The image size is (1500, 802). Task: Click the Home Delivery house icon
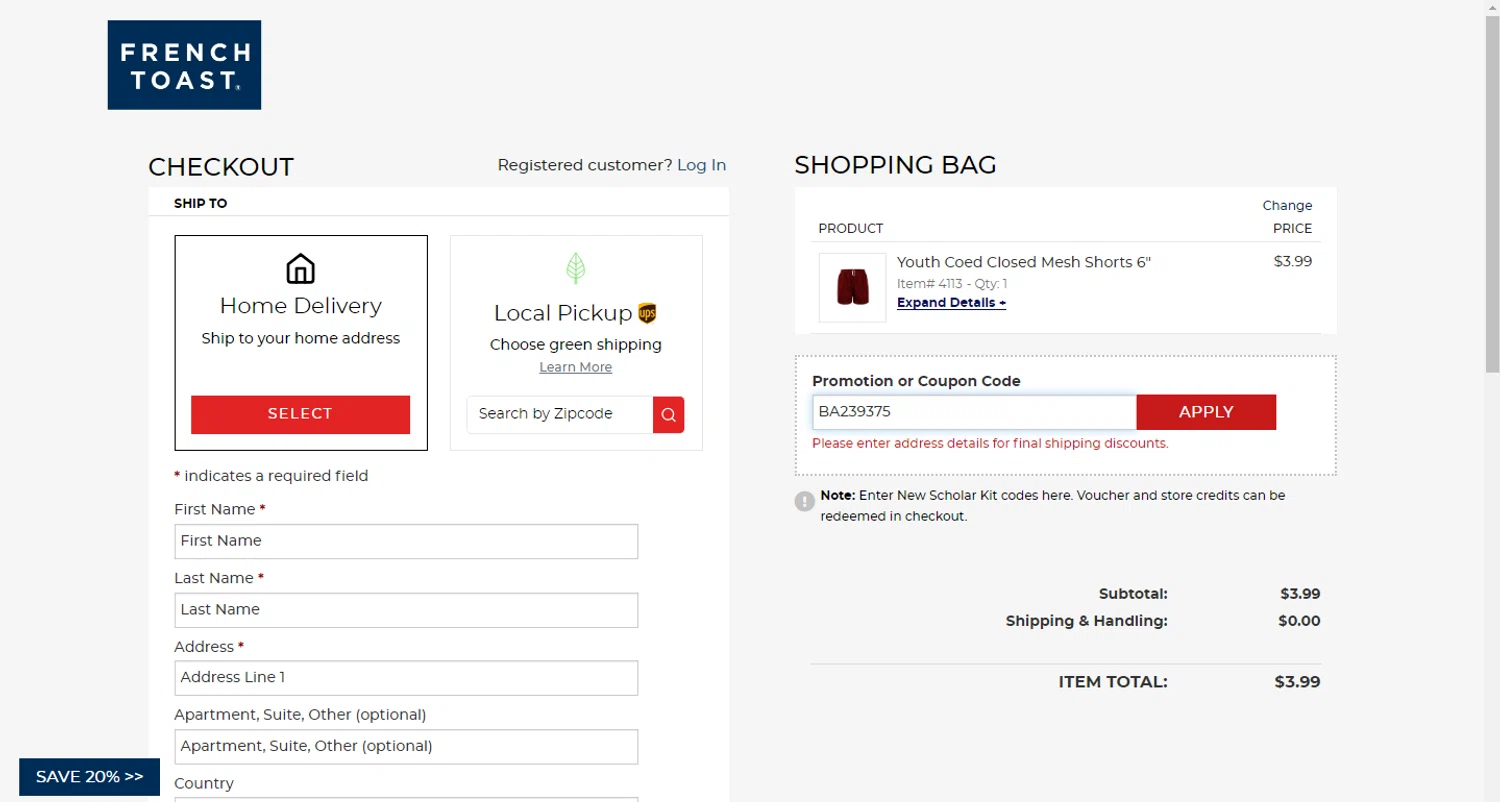tap(300, 269)
